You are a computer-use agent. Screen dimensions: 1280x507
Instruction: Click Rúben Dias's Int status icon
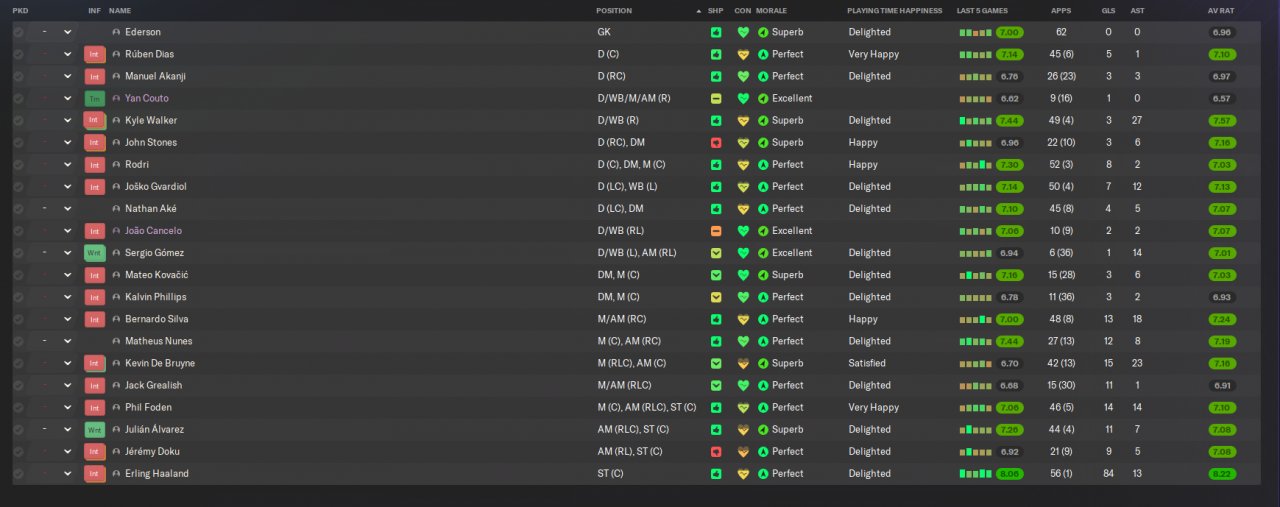94,54
